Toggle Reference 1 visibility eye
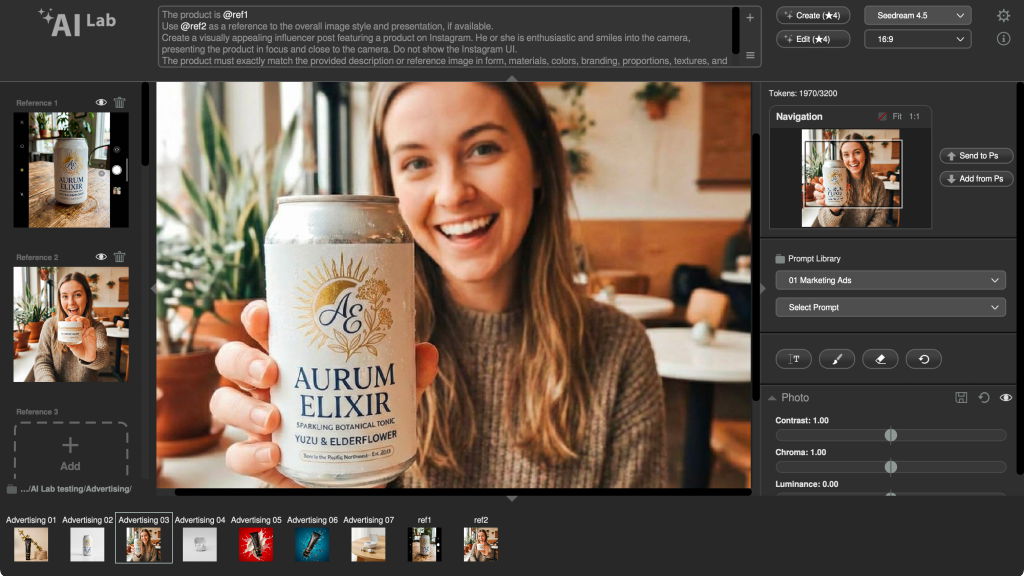Screen dimensions: 1024x576 click(x=101, y=103)
